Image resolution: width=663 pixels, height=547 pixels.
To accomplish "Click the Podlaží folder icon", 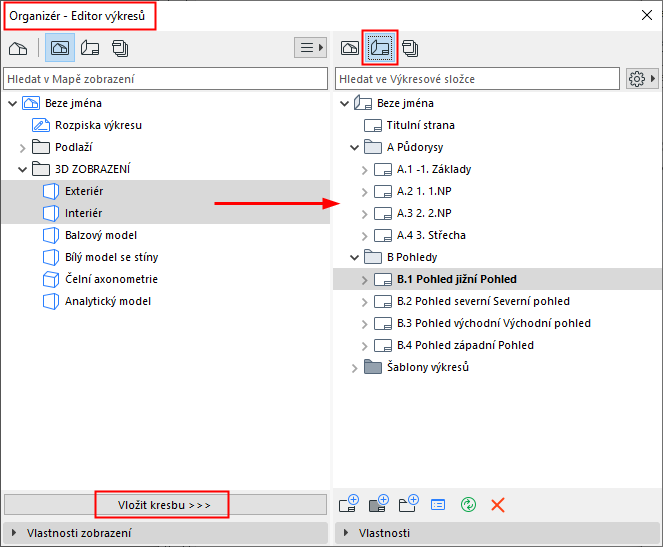I will [41, 147].
